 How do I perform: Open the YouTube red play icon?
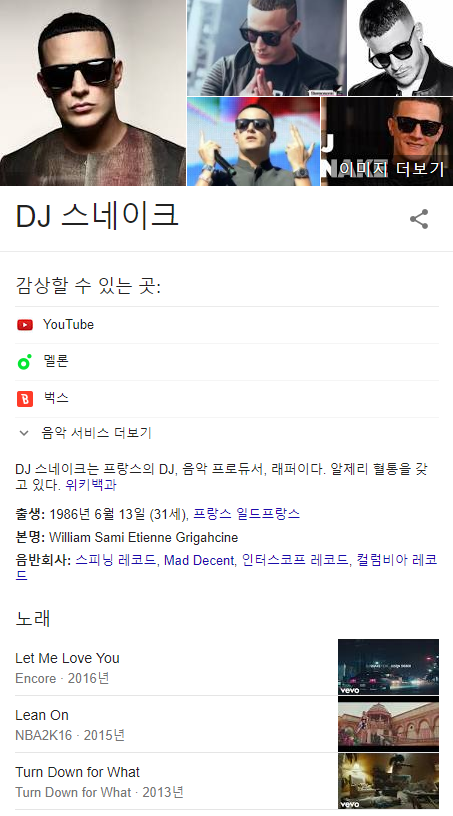pos(24,325)
